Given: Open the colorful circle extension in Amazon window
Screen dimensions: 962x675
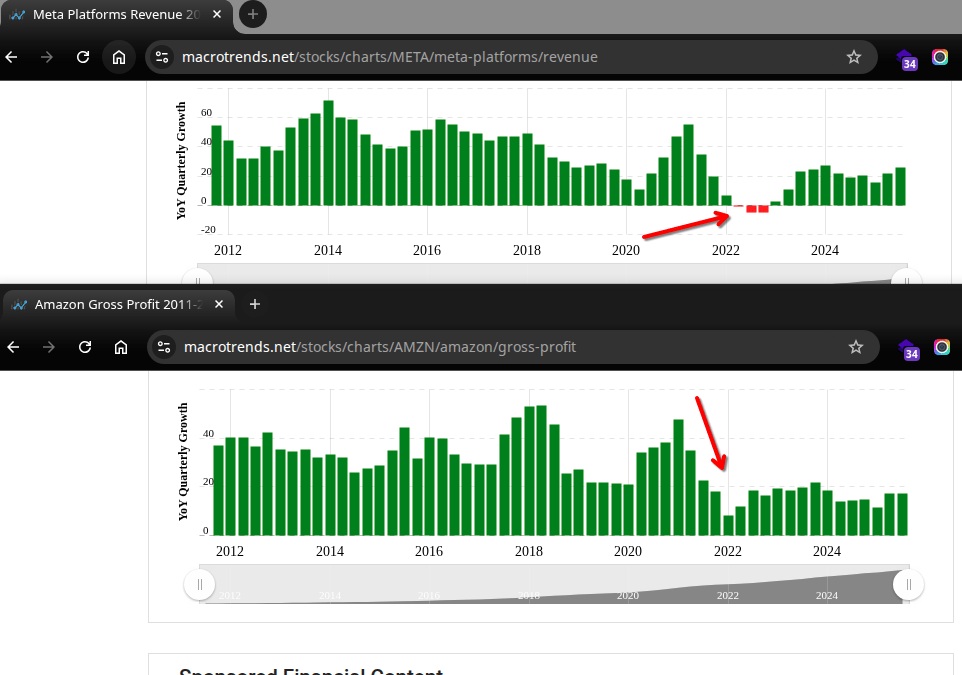Looking at the screenshot, I should (942, 347).
